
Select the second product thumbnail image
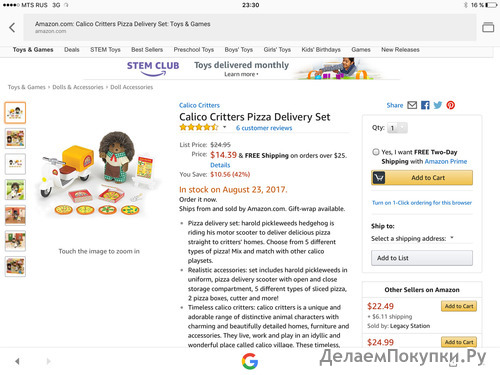click(15, 138)
